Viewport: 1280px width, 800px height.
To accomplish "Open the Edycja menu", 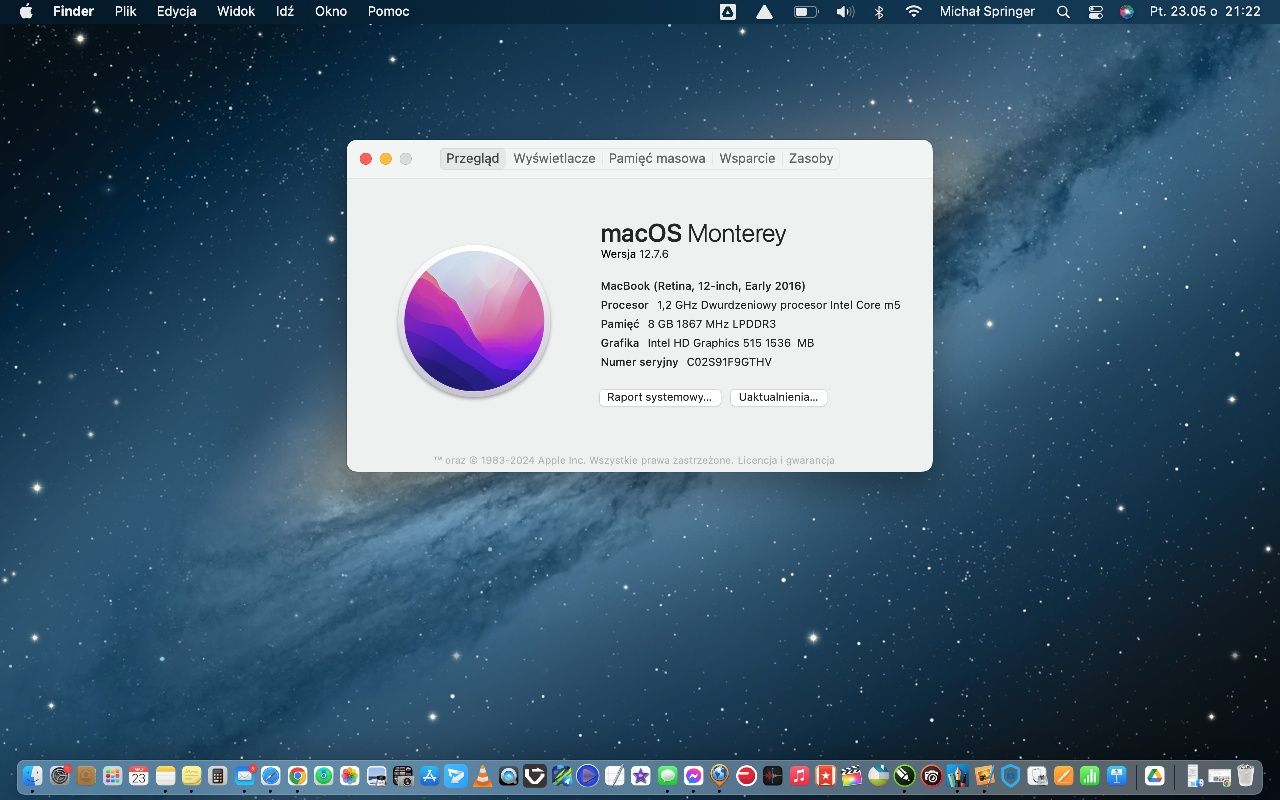I will (177, 12).
